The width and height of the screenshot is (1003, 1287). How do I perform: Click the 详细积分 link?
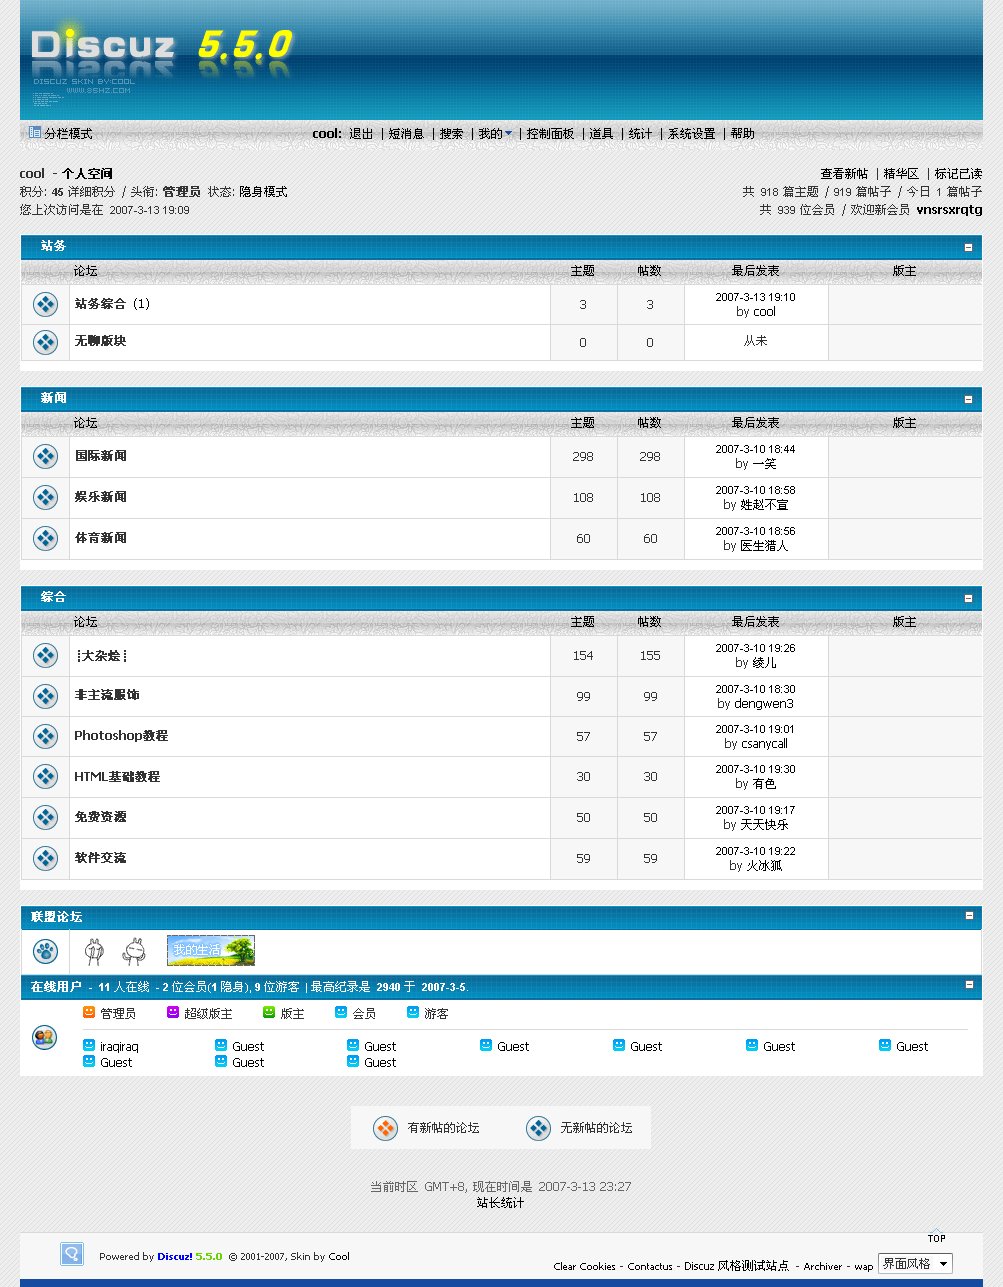pos(91,192)
